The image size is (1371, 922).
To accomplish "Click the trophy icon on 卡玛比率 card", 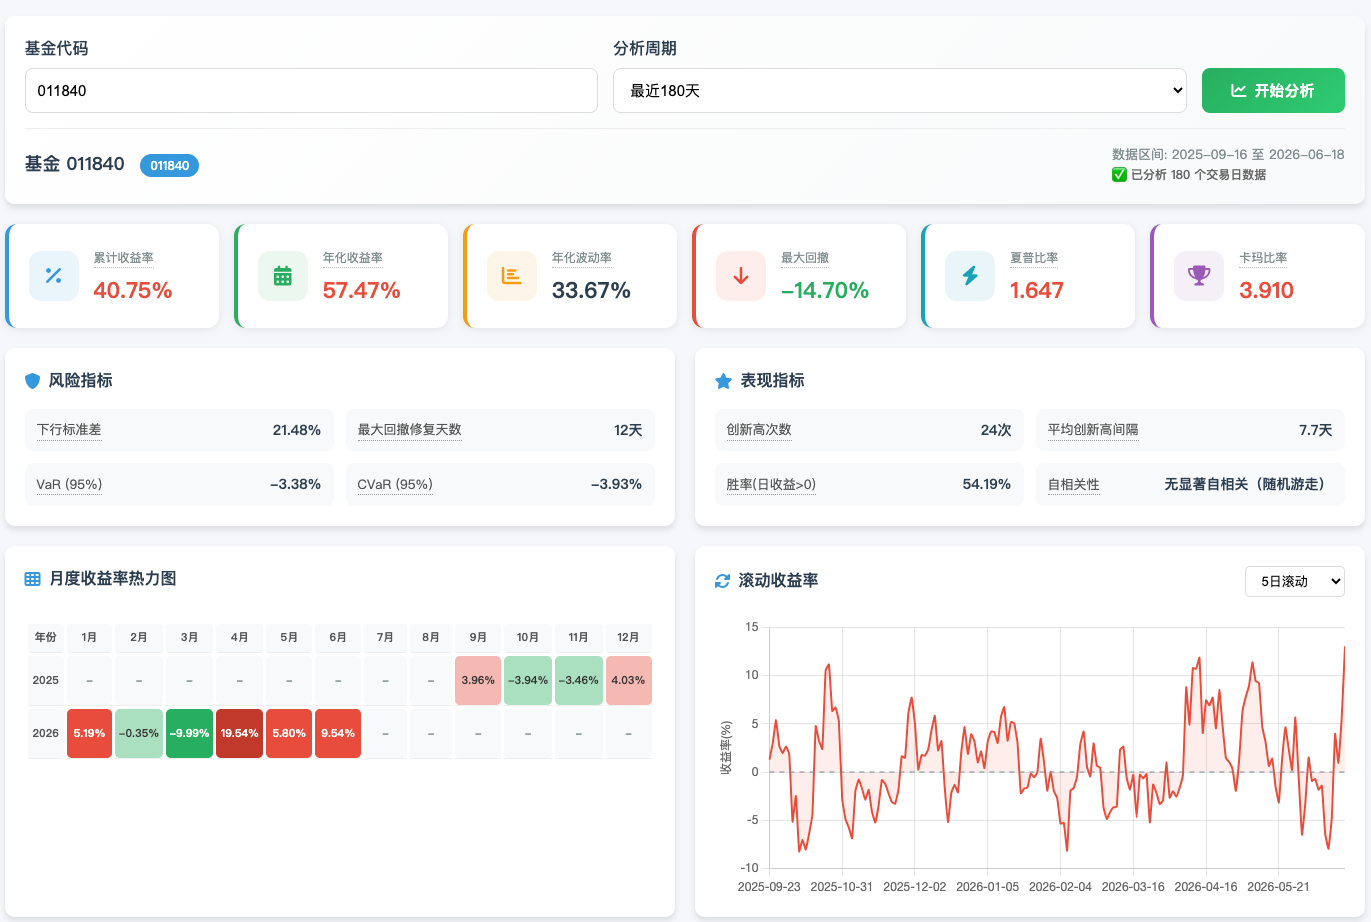I will click(1199, 276).
